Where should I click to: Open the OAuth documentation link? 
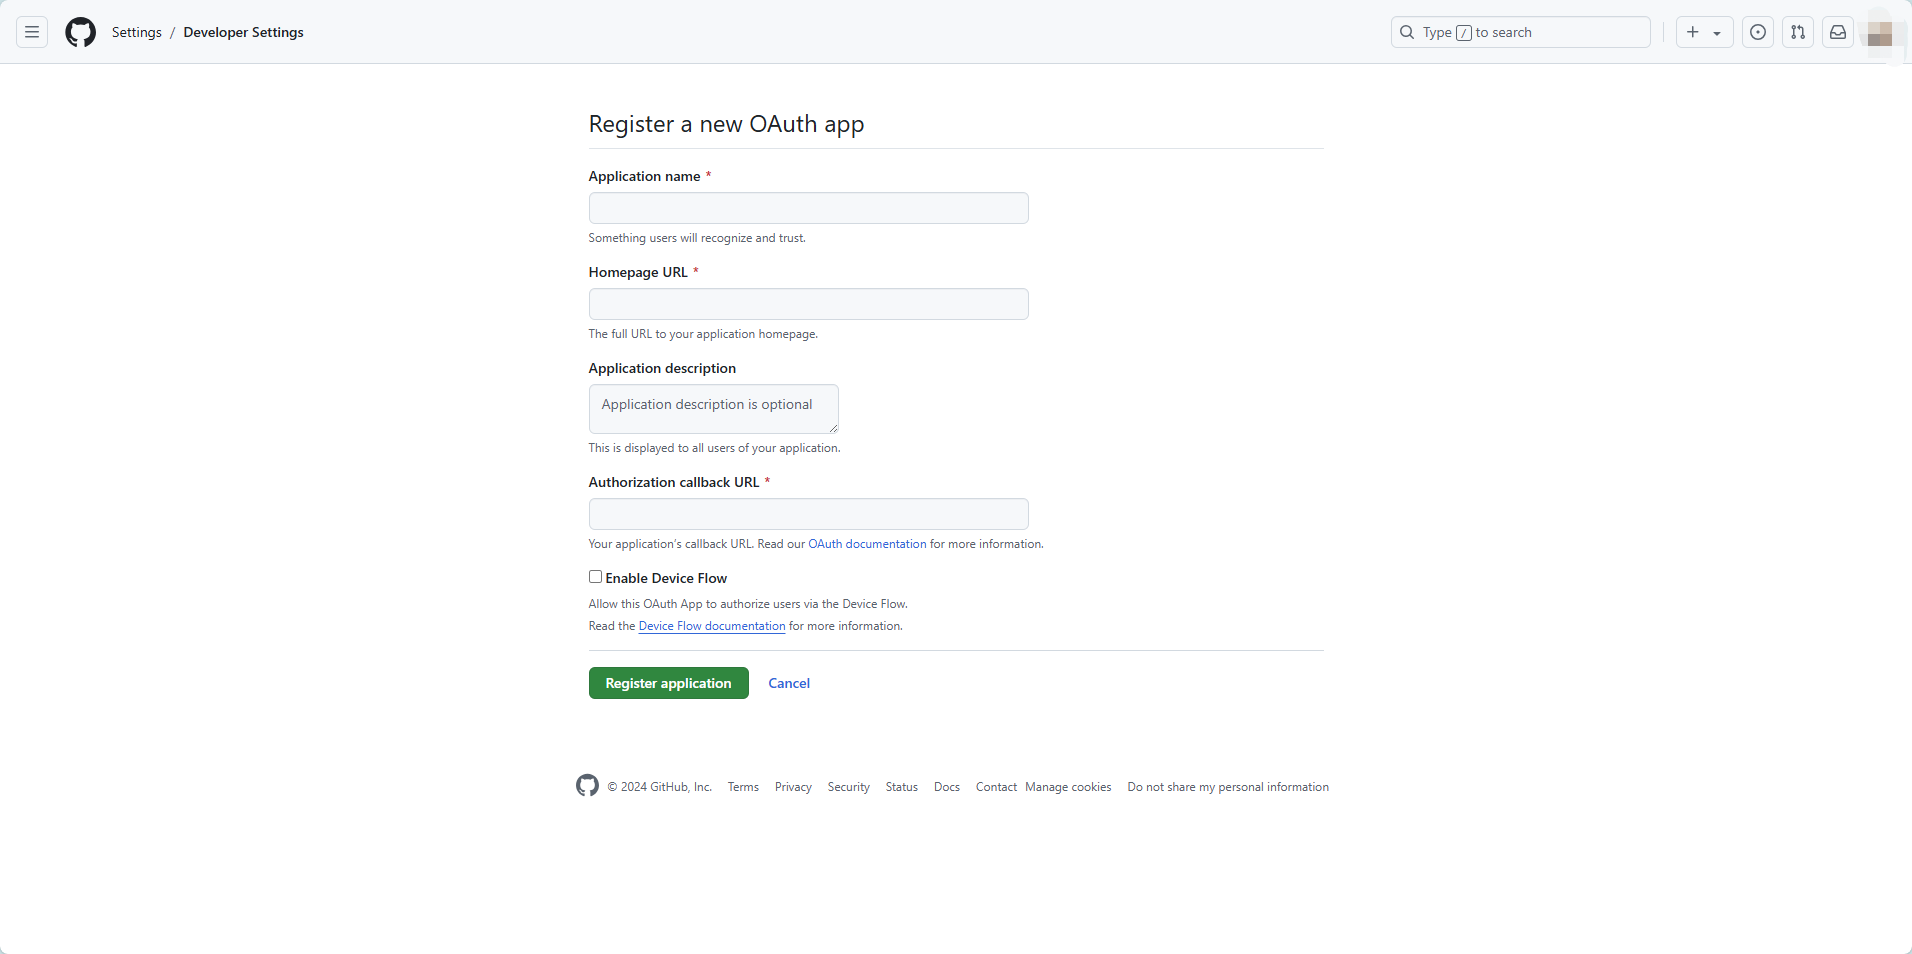[x=867, y=544]
